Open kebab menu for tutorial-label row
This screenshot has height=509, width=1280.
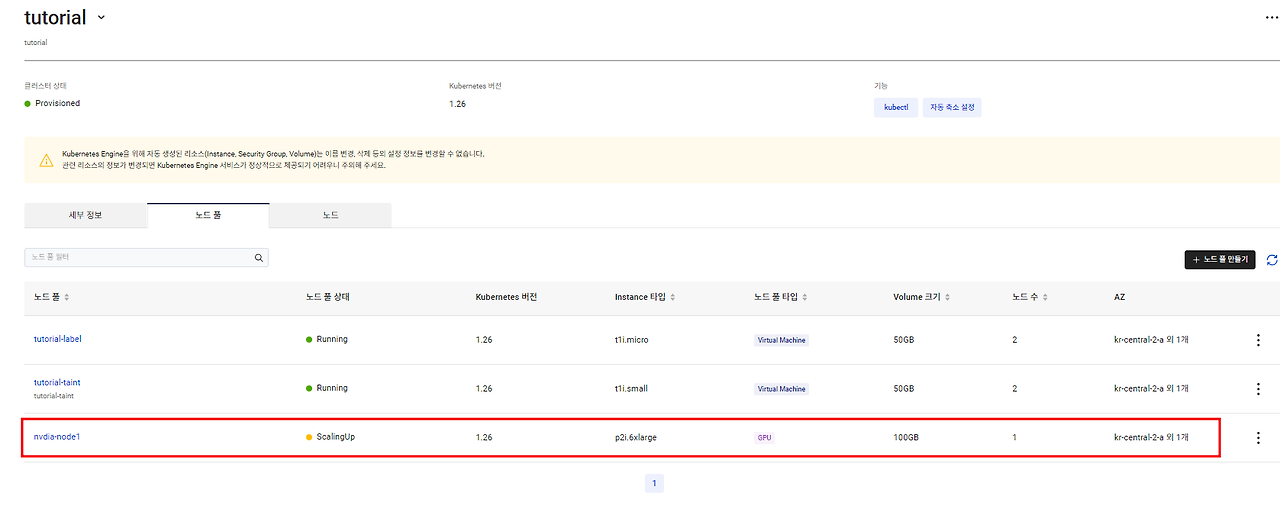point(1258,340)
